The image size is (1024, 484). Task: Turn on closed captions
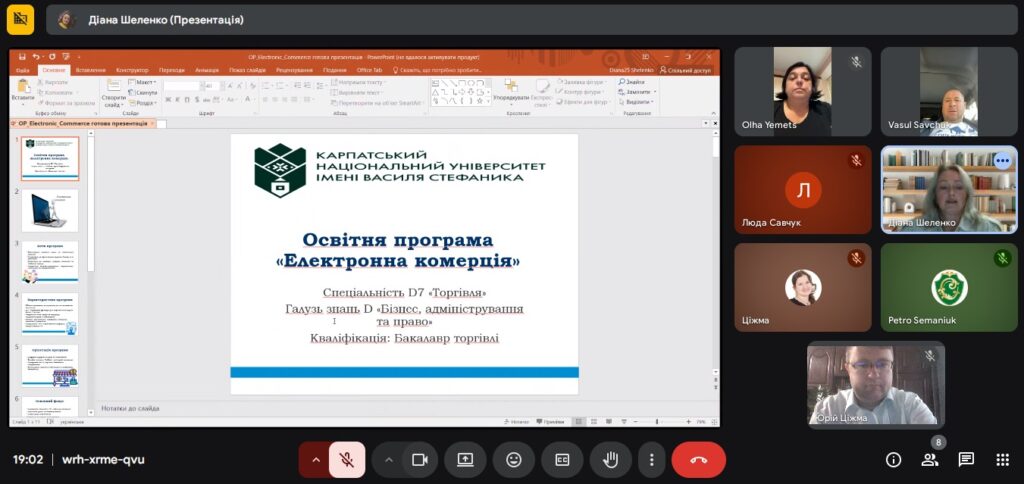tap(562, 460)
